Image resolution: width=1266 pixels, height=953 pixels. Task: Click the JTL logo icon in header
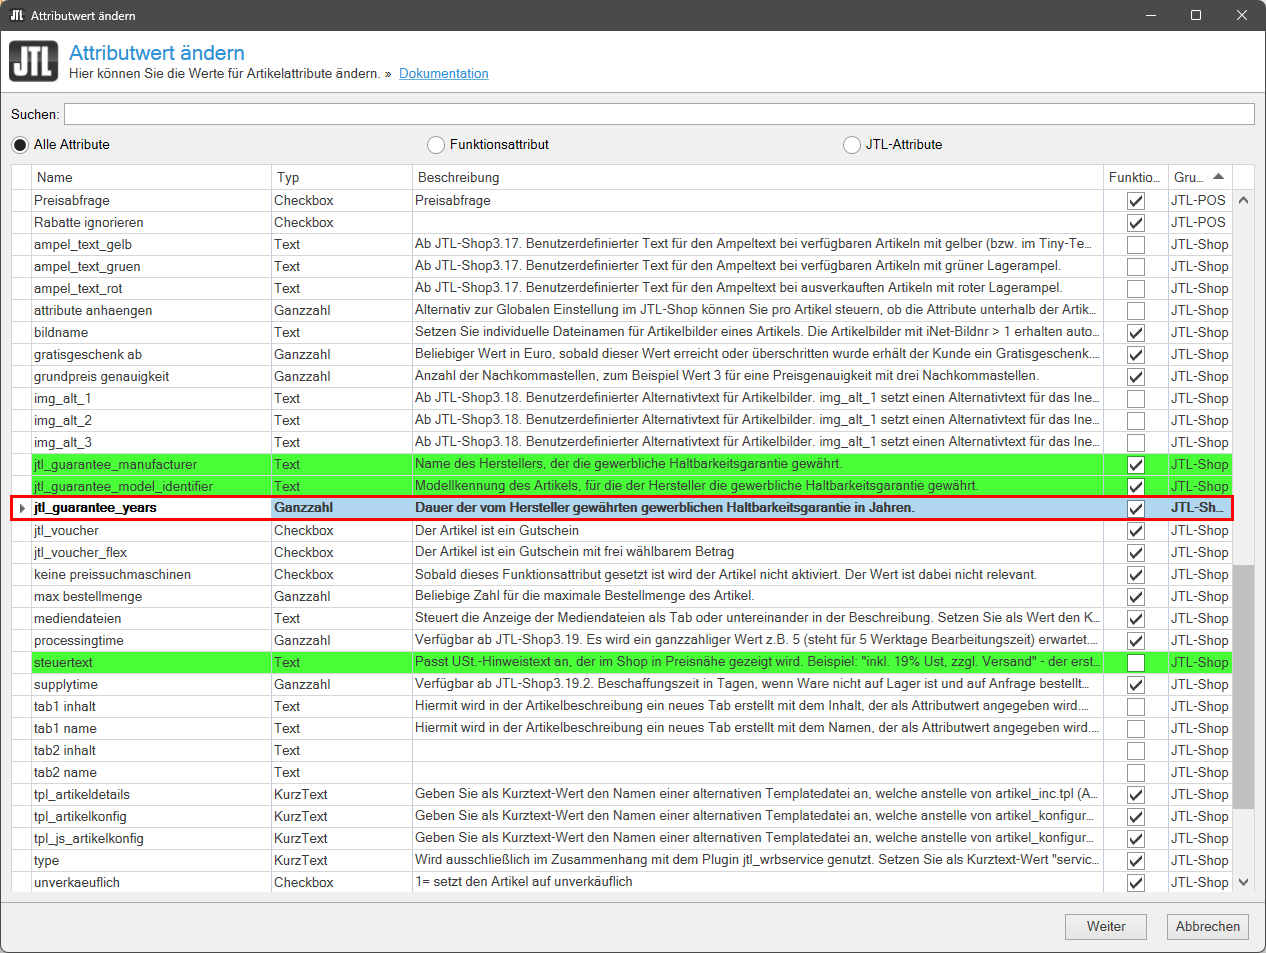[34, 61]
